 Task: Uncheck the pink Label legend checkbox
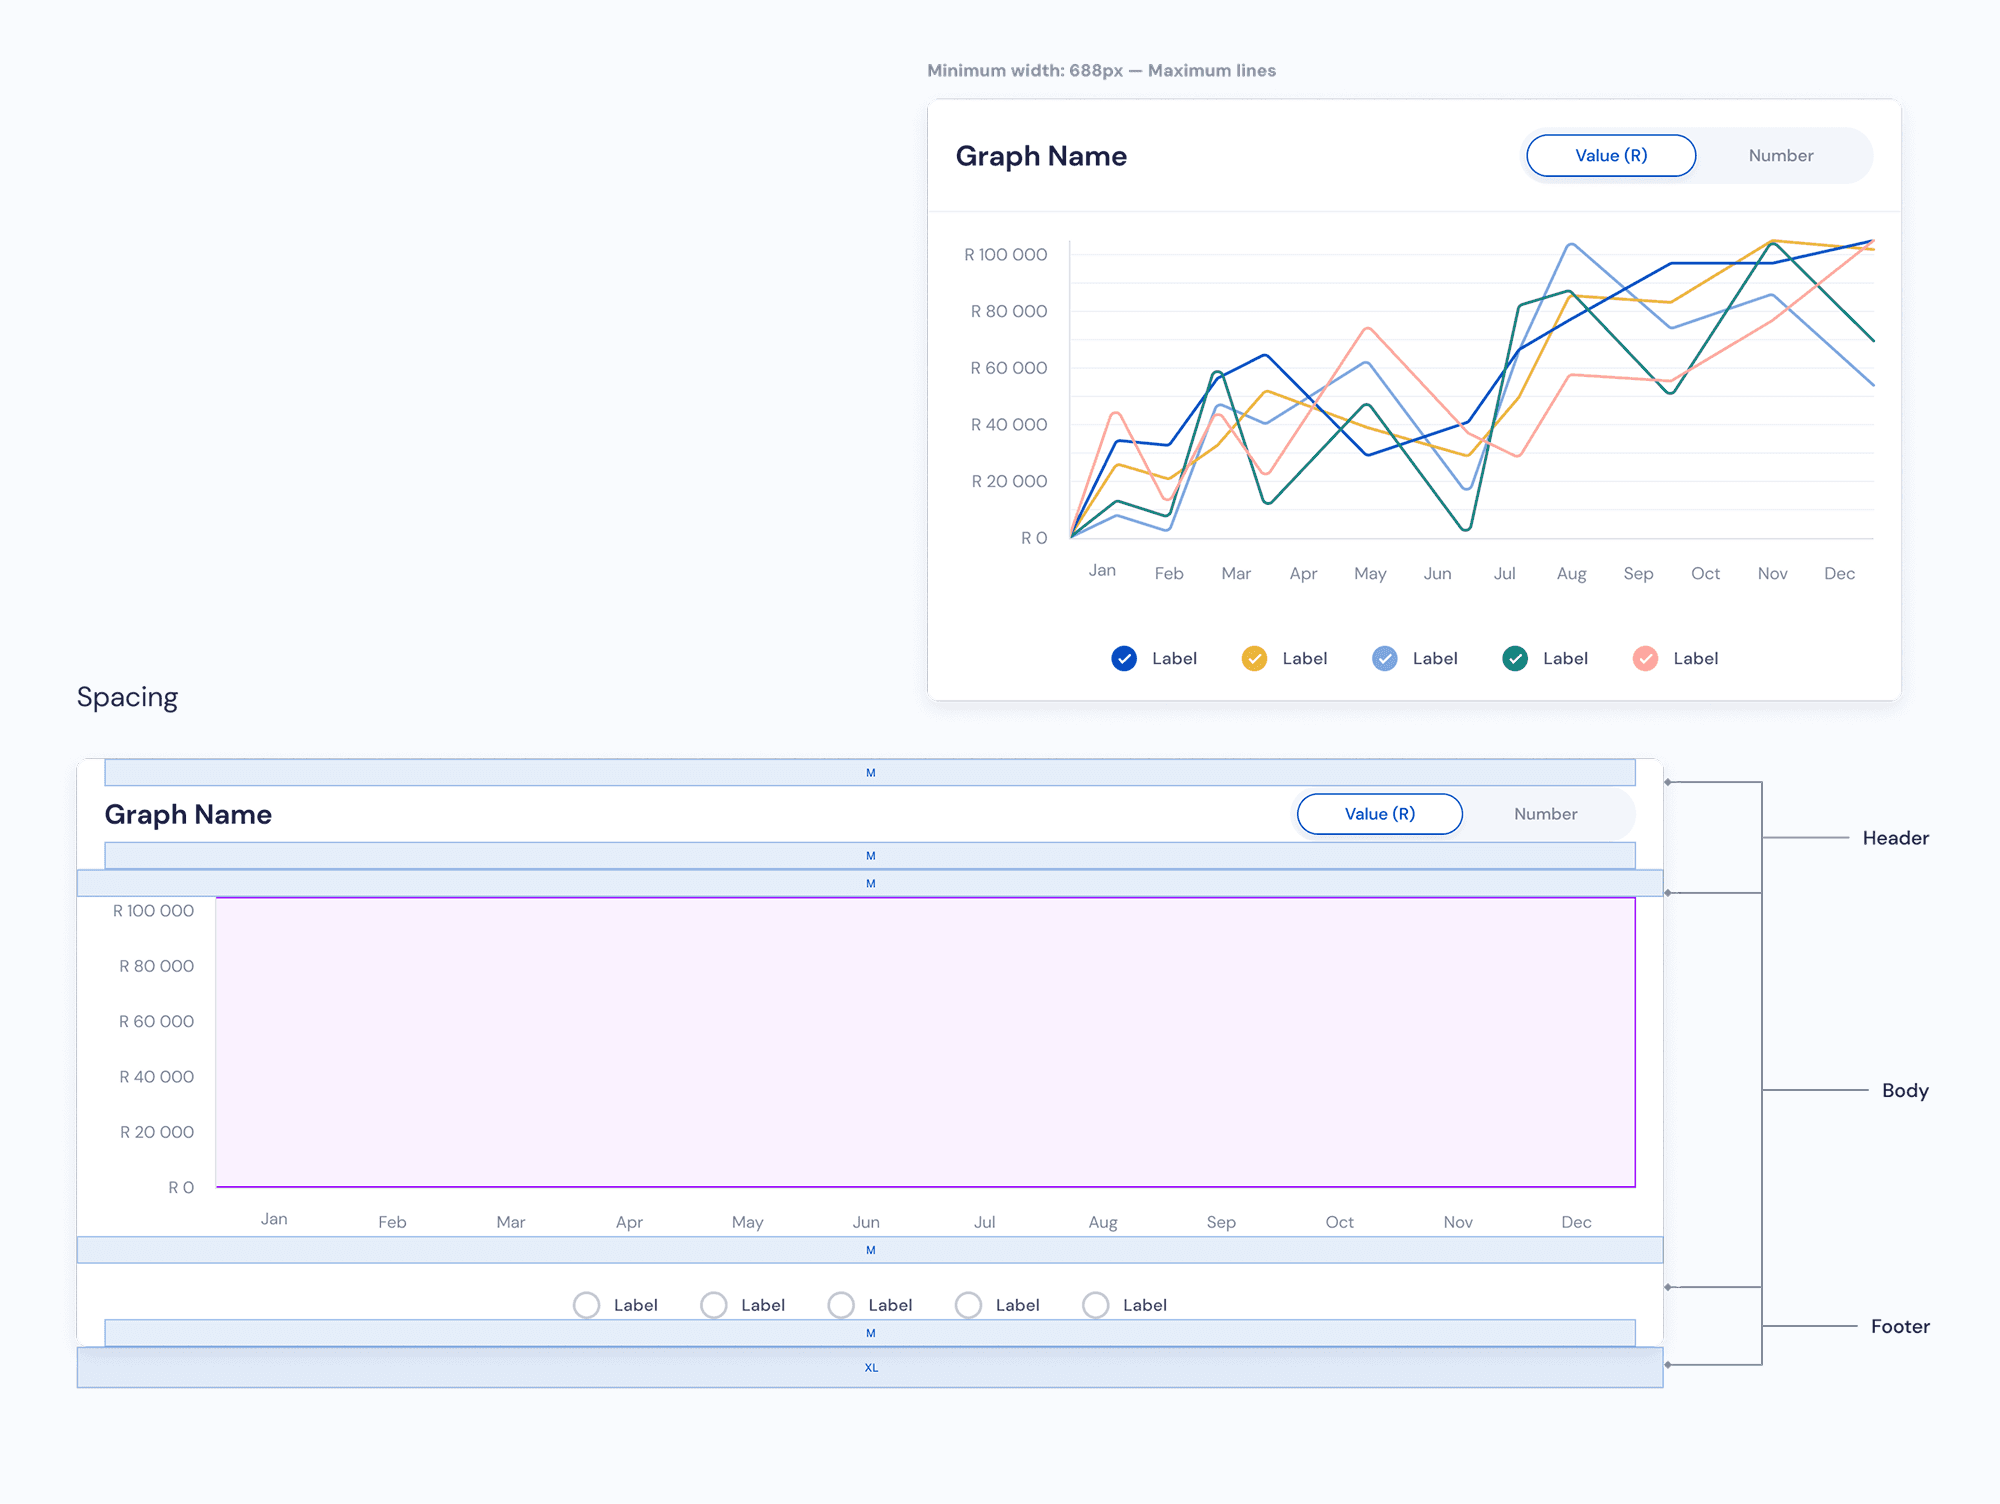point(1645,658)
